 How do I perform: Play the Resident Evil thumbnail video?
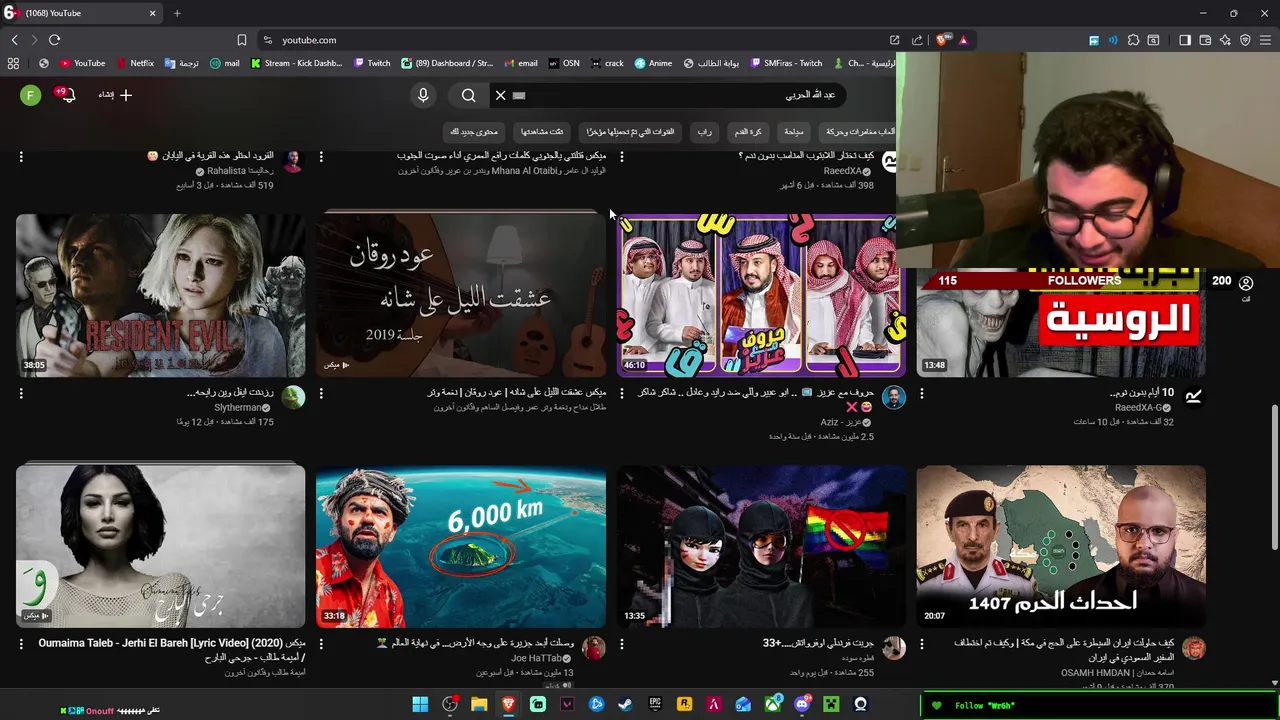[160, 295]
